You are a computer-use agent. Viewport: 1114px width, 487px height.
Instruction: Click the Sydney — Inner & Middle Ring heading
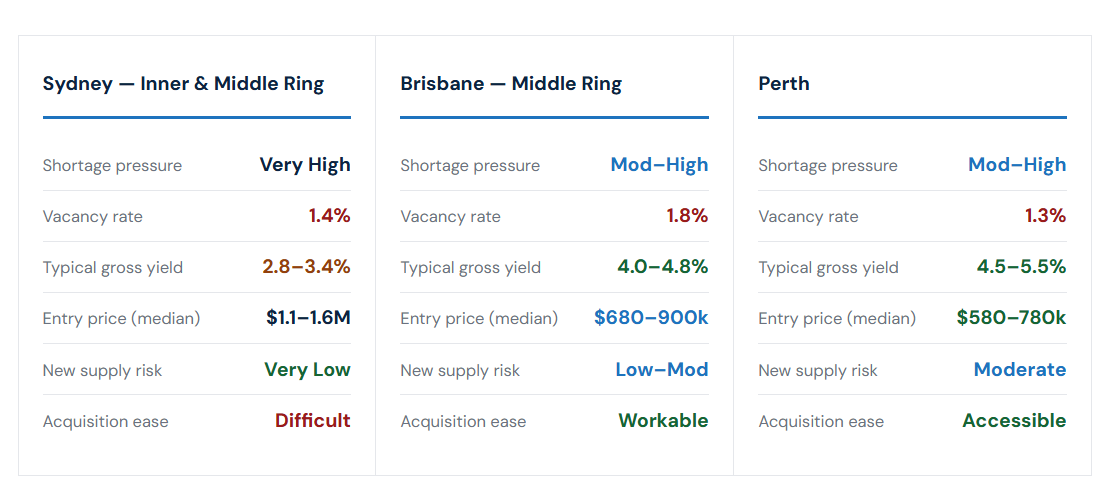click(x=183, y=84)
